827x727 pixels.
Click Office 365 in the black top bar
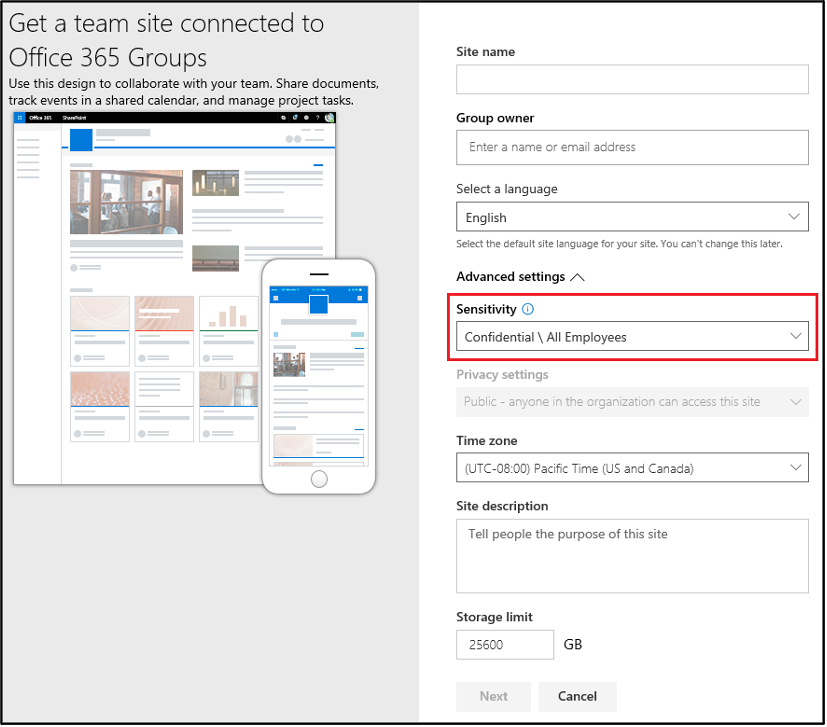pos(40,117)
